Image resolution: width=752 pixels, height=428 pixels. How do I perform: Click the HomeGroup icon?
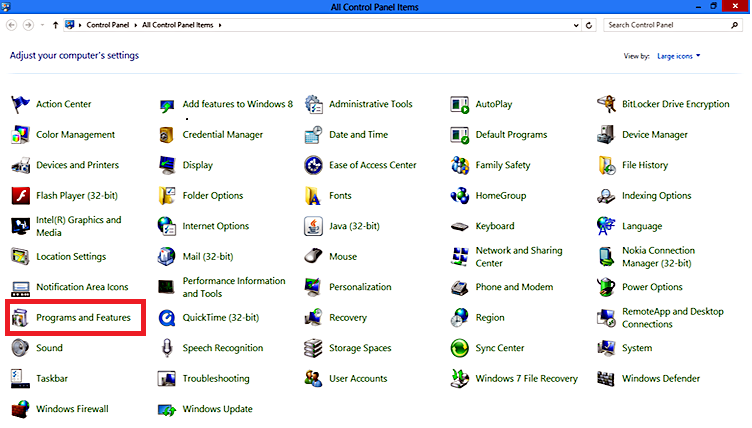(x=460, y=196)
